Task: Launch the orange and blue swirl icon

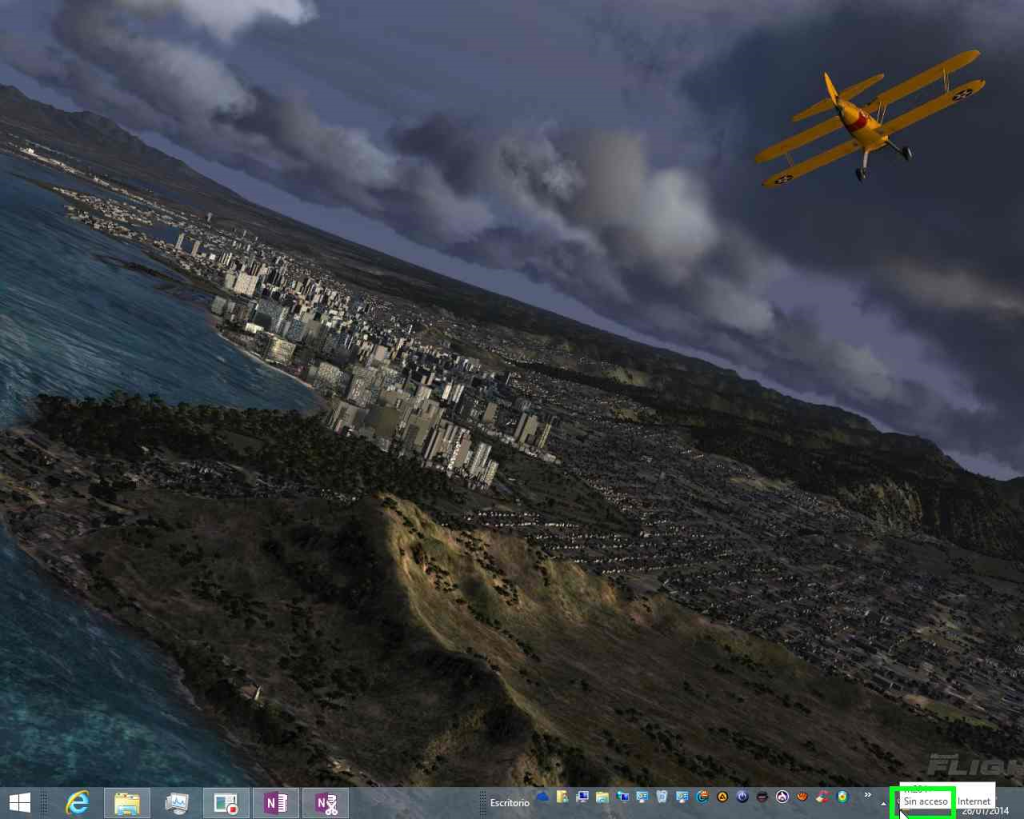Action: [703, 797]
